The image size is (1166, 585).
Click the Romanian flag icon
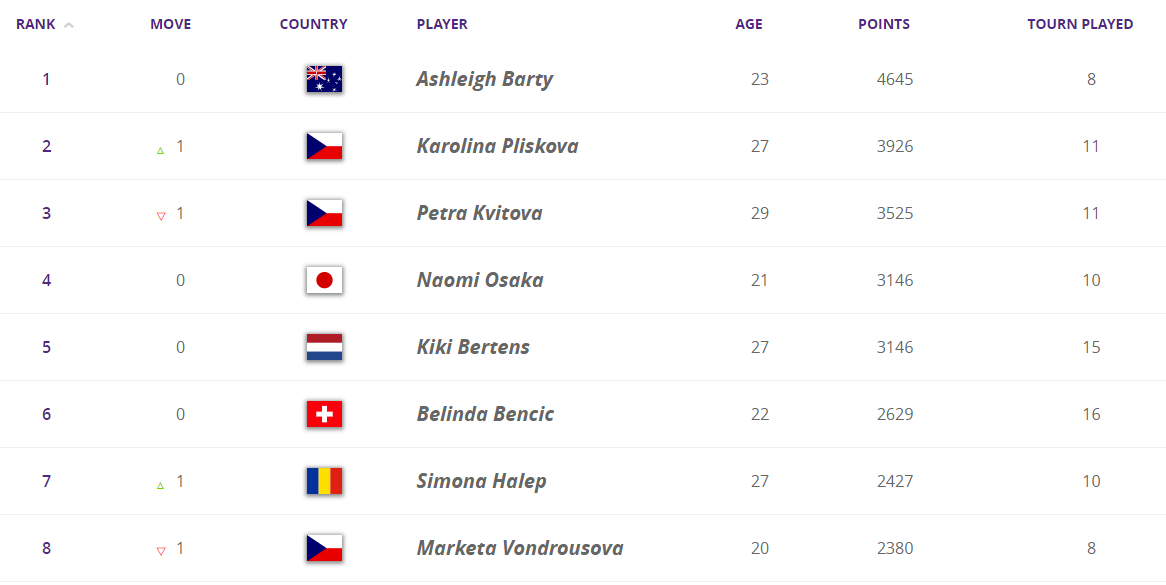tap(324, 481)
